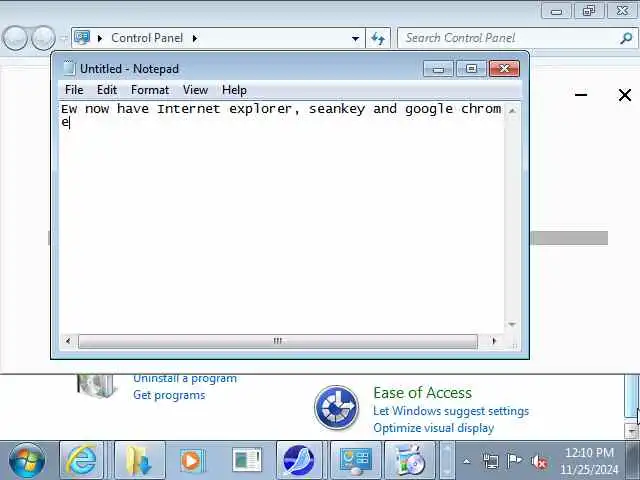The height and width of the screenshot is (480, 640).
Task: Open the Notepad File menu
Action: 74,90
